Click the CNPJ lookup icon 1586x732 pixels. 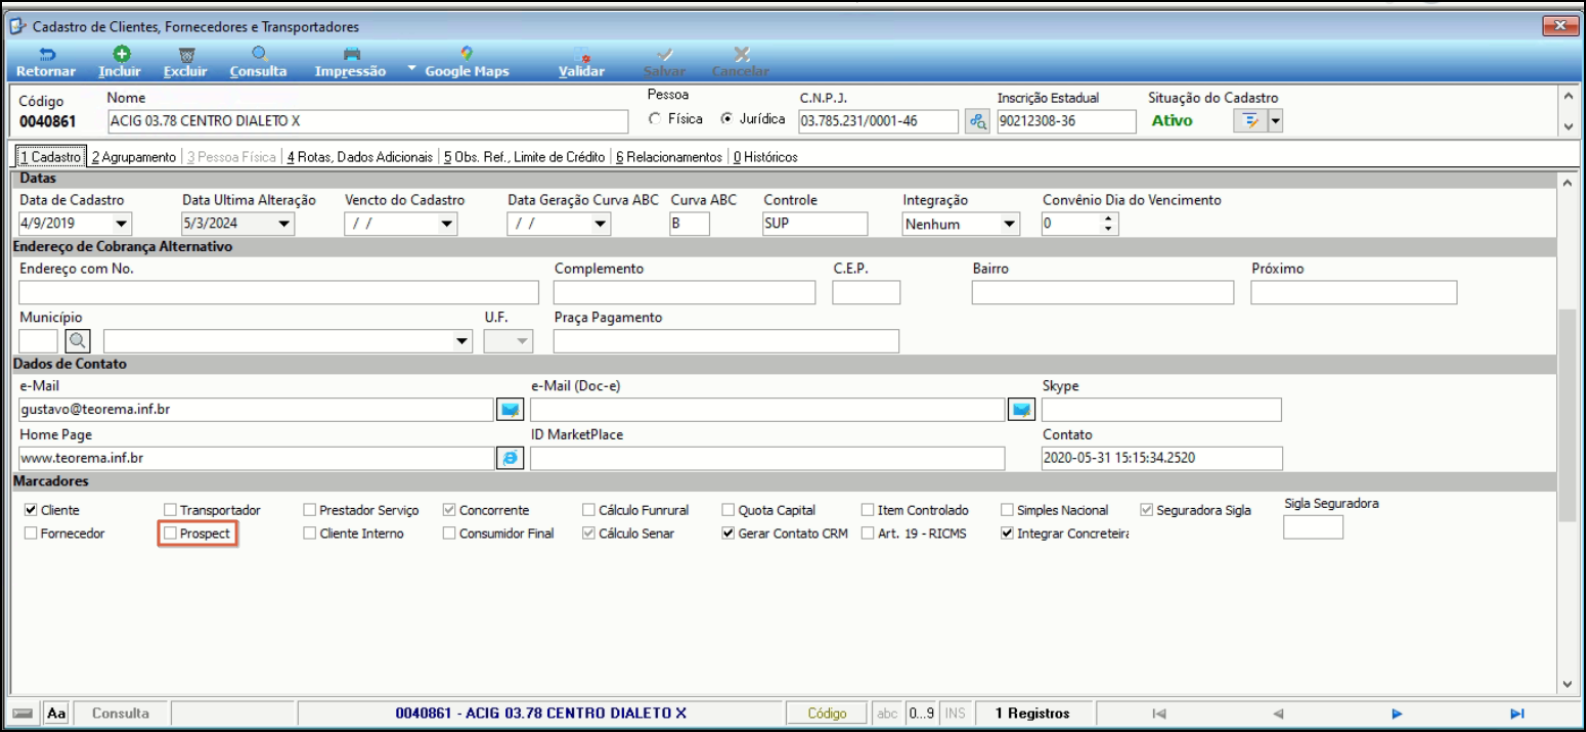pyautogui.click(x=977, y=121)
